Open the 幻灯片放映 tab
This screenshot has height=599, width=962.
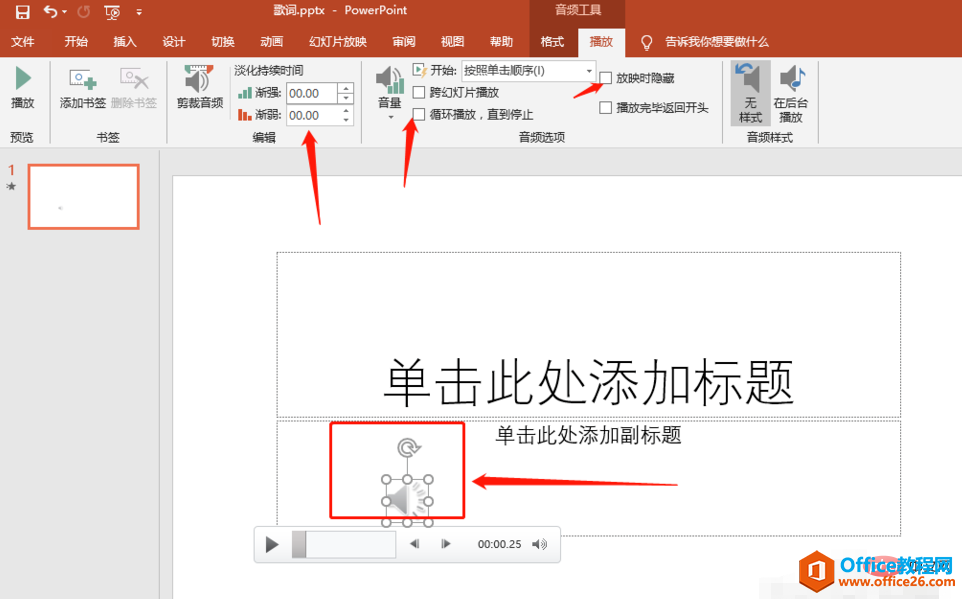click(x=337, y=42)
